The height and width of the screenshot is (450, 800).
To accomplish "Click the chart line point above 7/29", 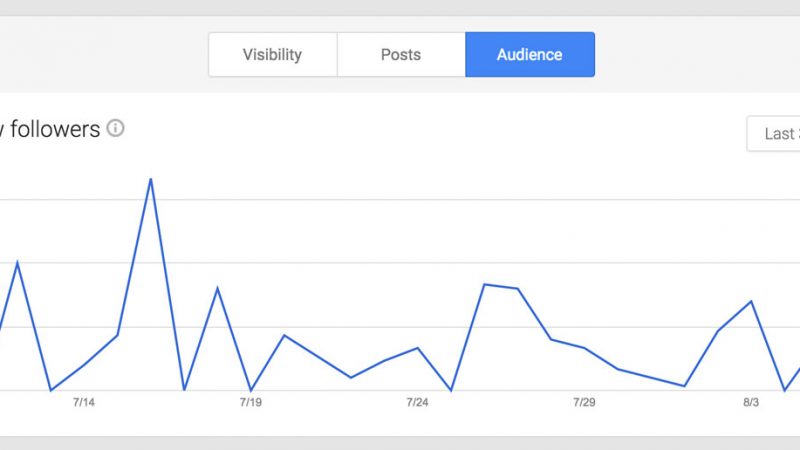I will (x=584, y=348).
